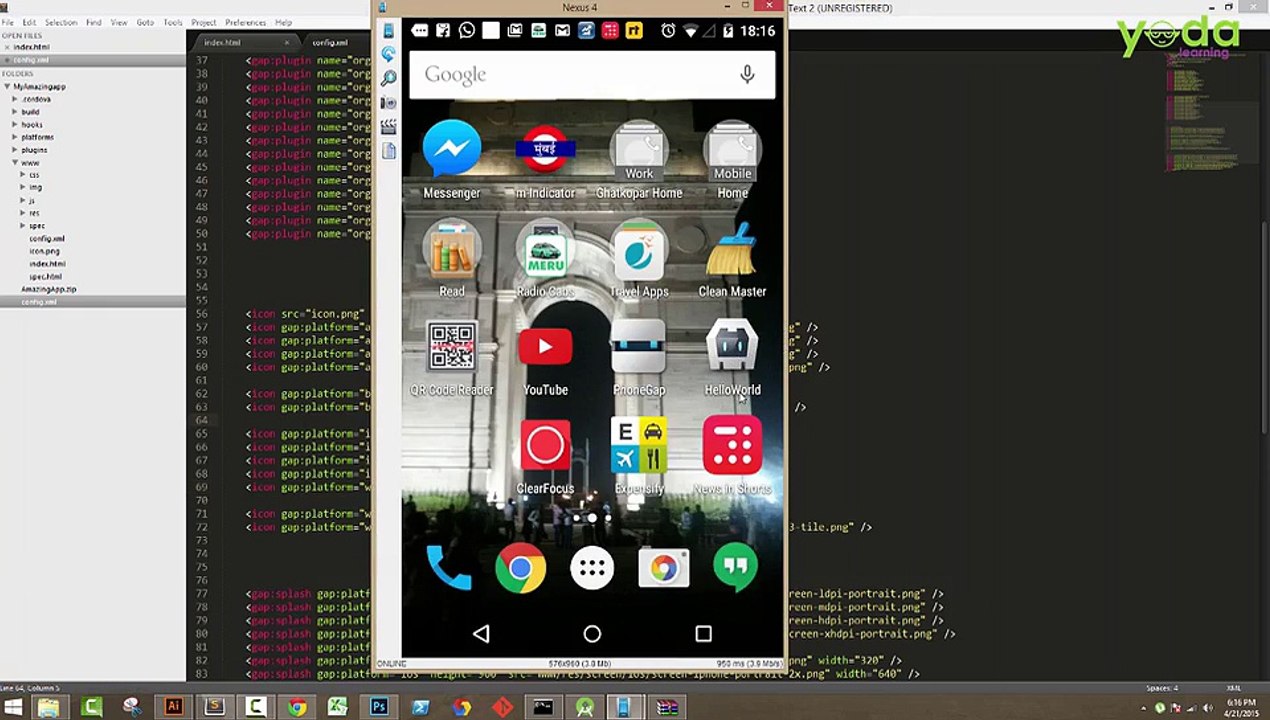Viewport: 1270px width, 720px height.
Task: Open the Mobile Home contact shortcut
Action: 732,151
